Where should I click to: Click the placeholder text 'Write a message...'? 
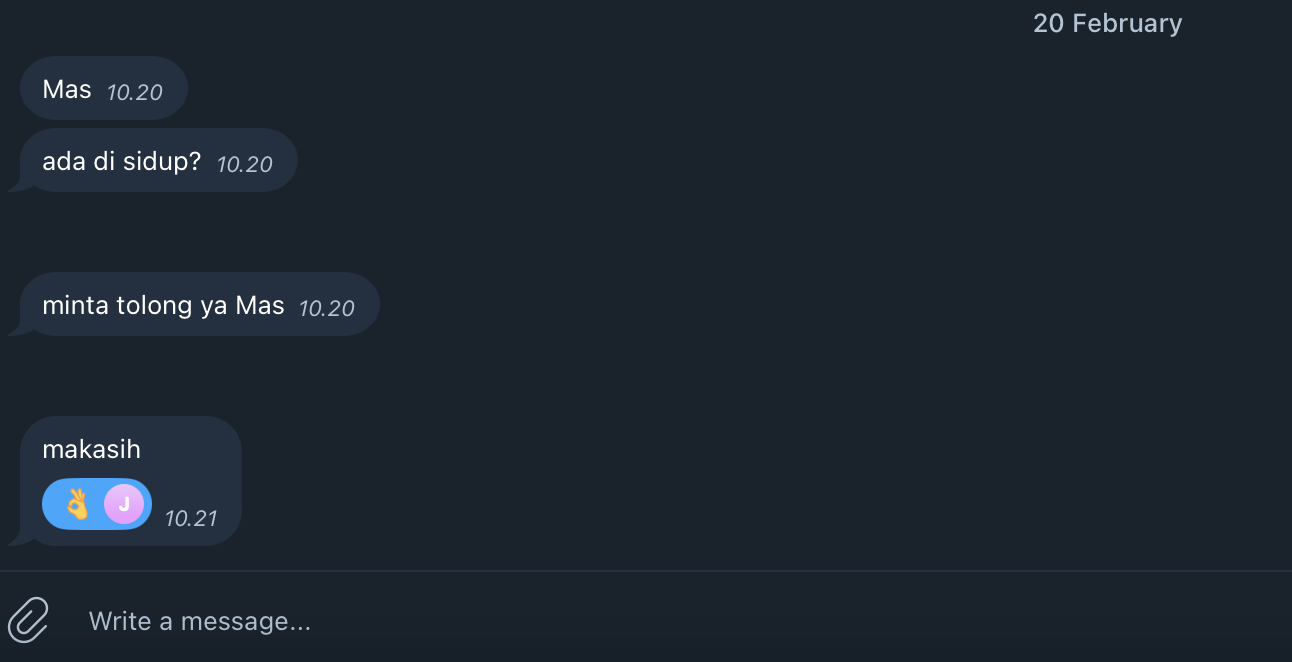(x=200, y=621)
